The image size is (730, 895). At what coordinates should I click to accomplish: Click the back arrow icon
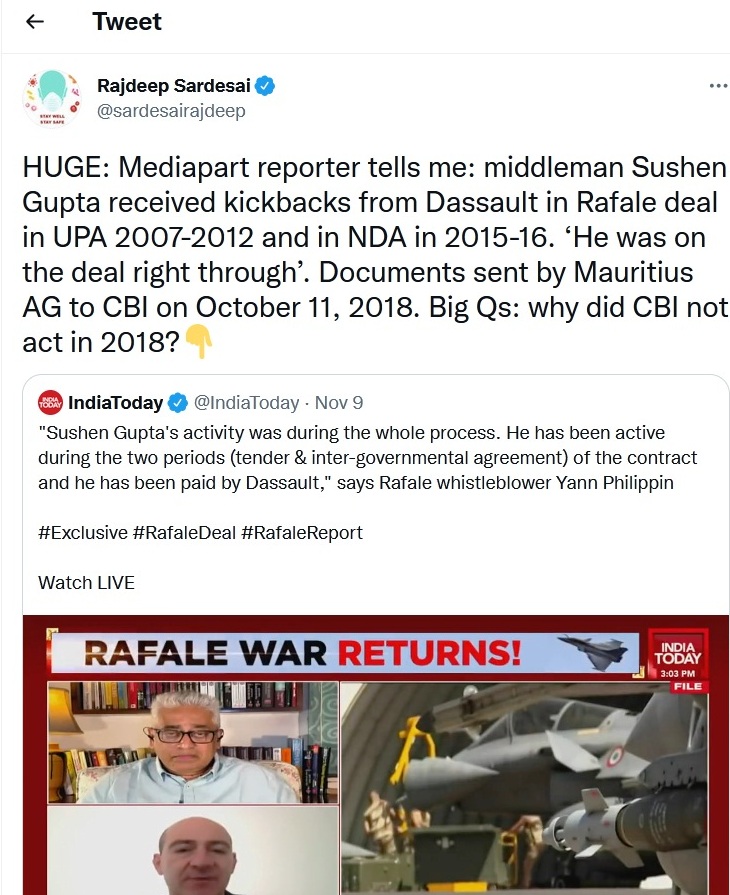coord(35,22)
